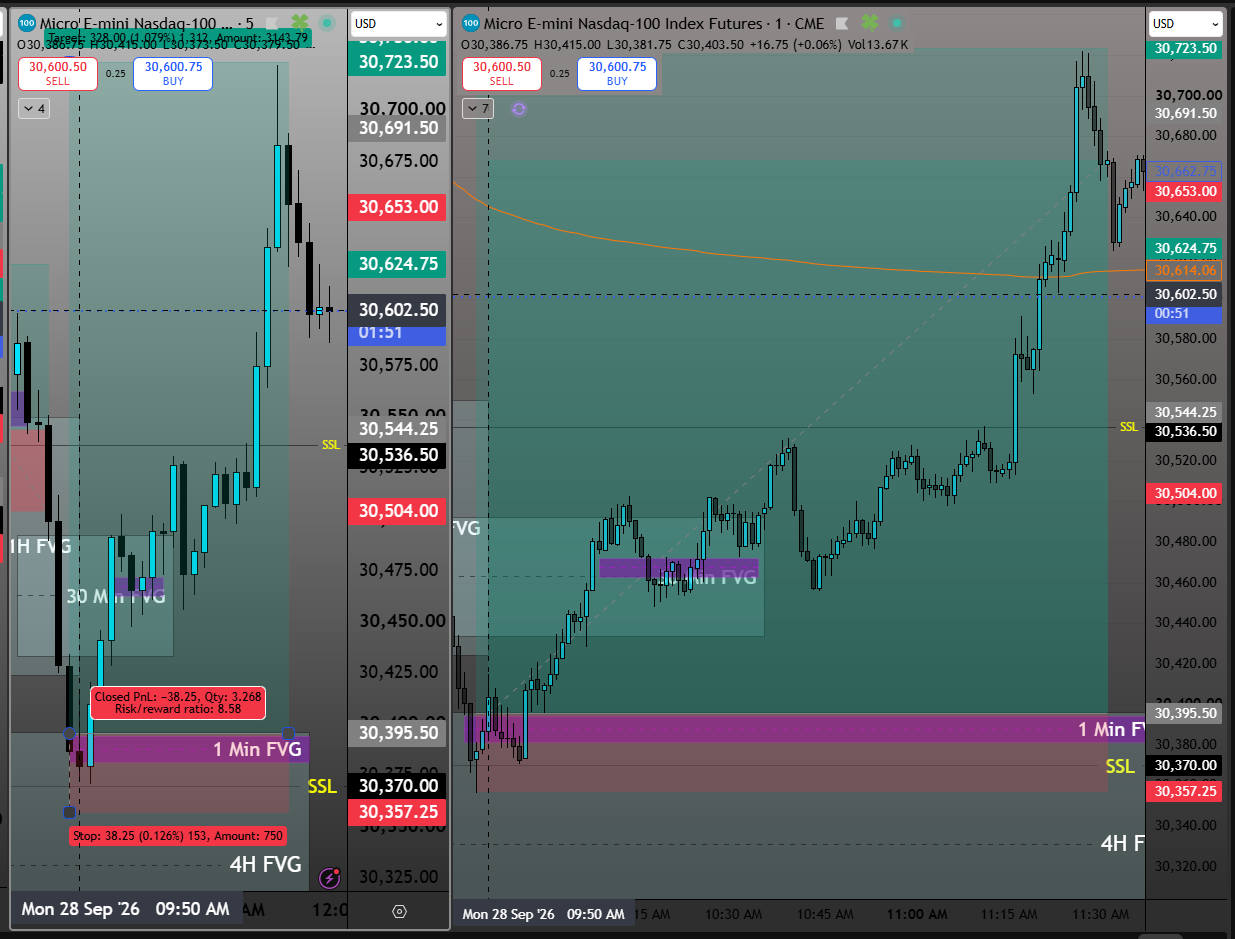Click the orange 30,614.06 moving average label
This screenshot has height=939, width=1235.
coord(1185,270)
